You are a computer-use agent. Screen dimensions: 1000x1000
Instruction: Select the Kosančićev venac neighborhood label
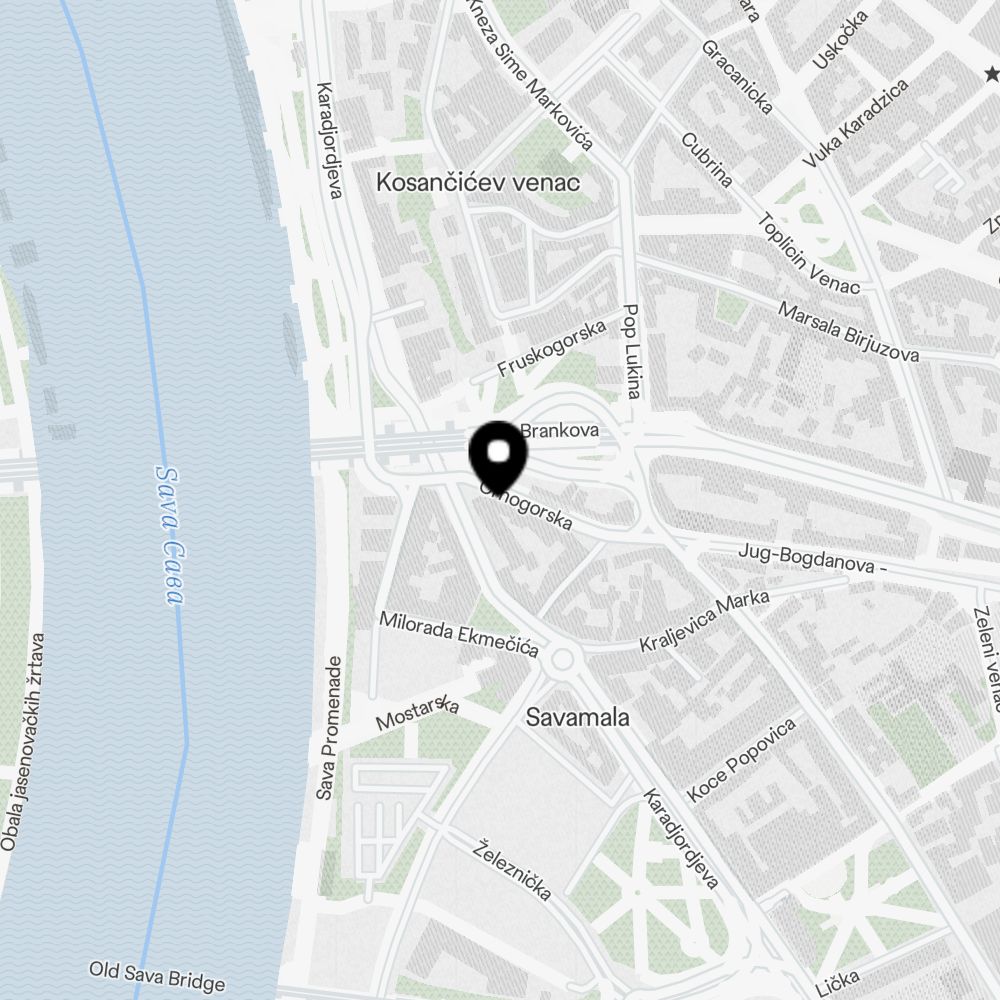point(478,182)
